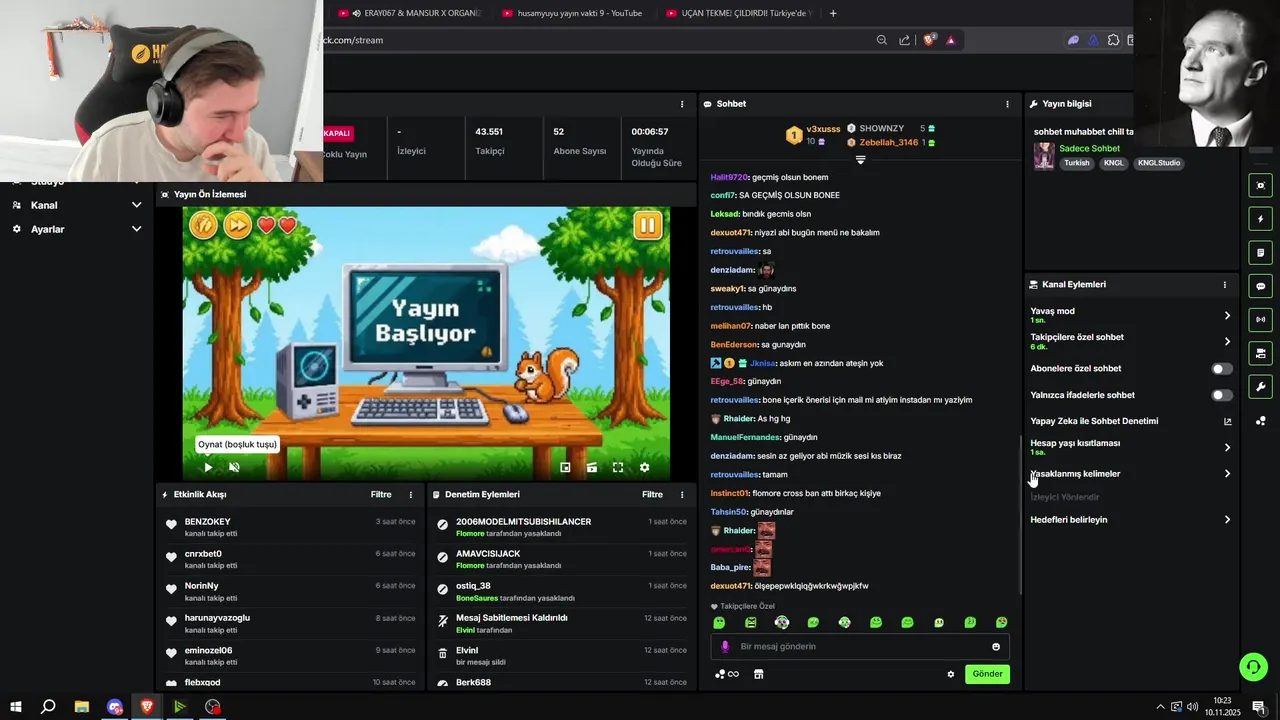Screen dimensions: 1280x720
Task: Open Etkinlik Akışı three-dot menu
Action: (410, 495)
